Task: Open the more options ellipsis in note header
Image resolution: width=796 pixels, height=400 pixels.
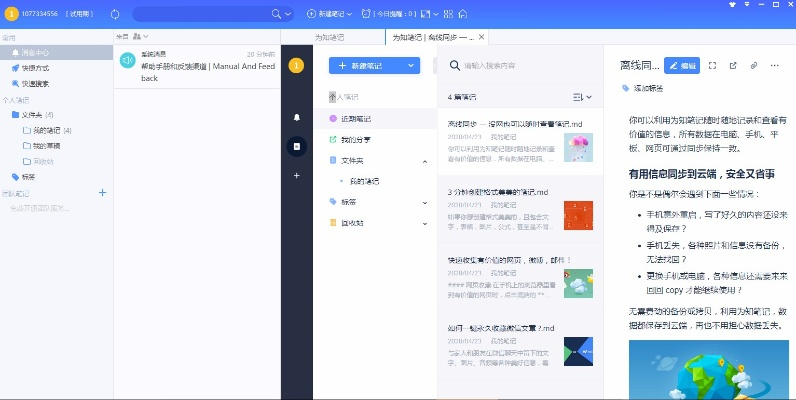Action: click(x=774, y=65)
